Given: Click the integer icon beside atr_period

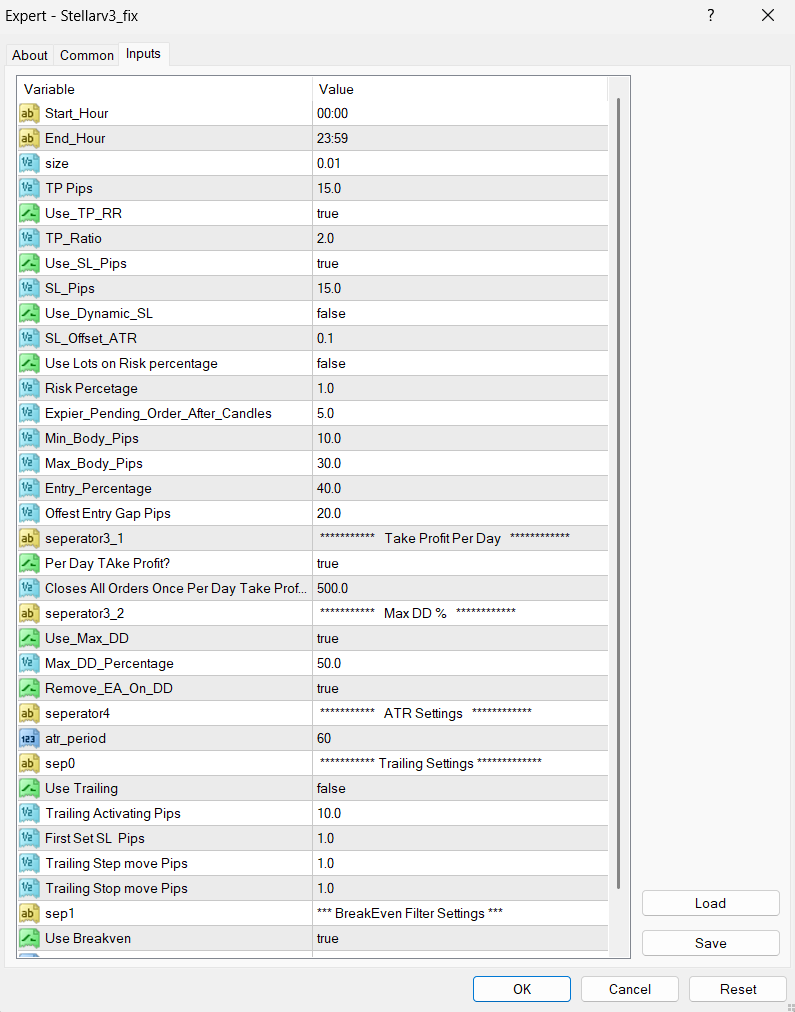Looking at the screenshot, I should pos(29,739).
